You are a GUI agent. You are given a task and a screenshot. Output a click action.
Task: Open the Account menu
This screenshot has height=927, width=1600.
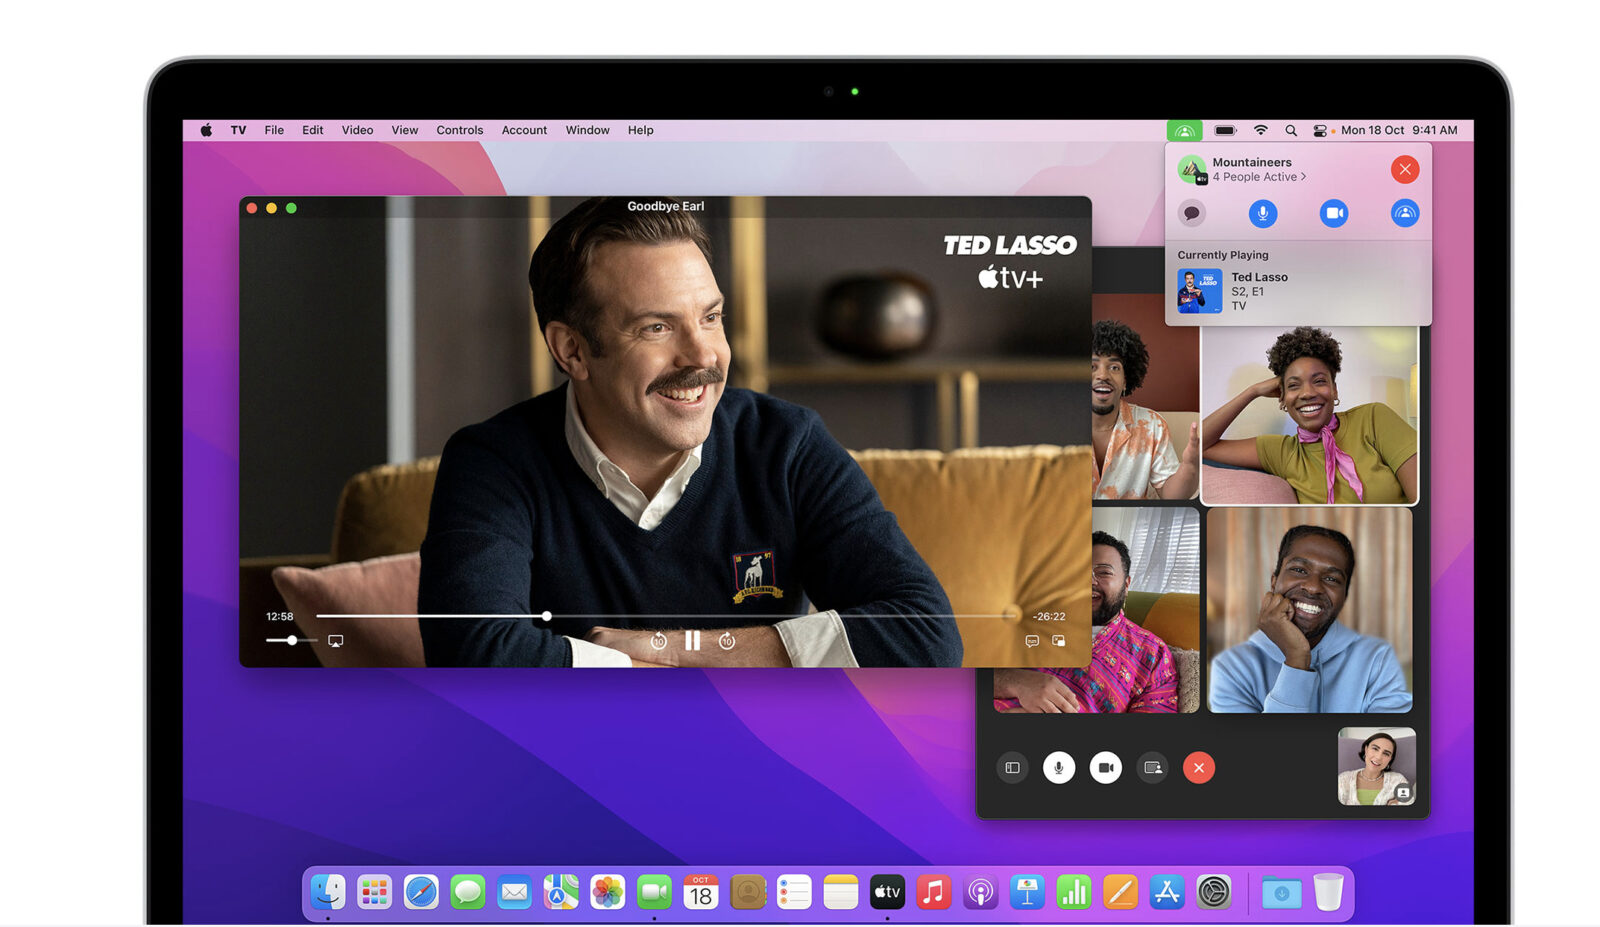(x=524, y=130)
